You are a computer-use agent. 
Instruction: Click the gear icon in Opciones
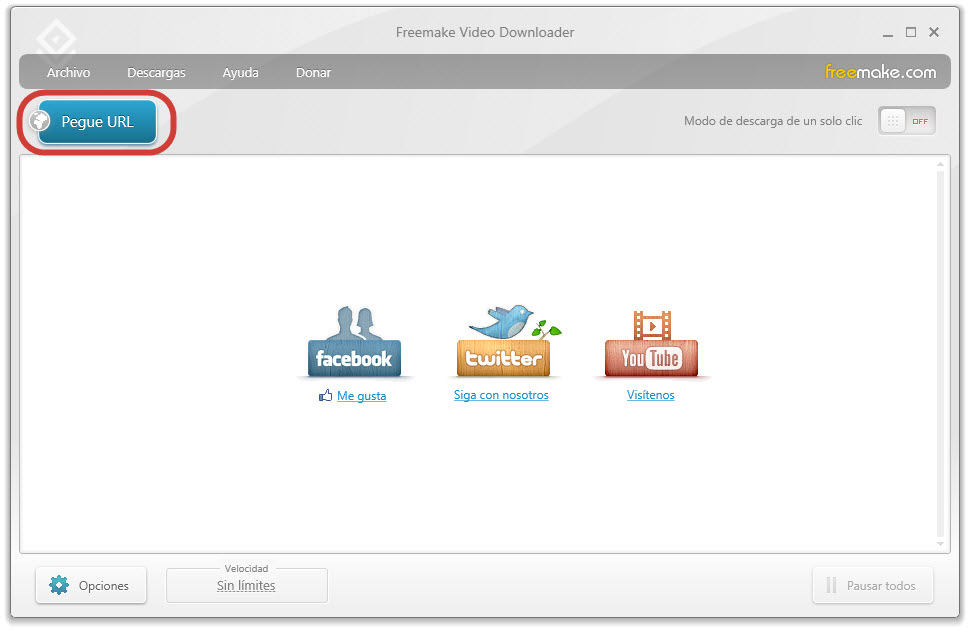click(x=59, y=585)
